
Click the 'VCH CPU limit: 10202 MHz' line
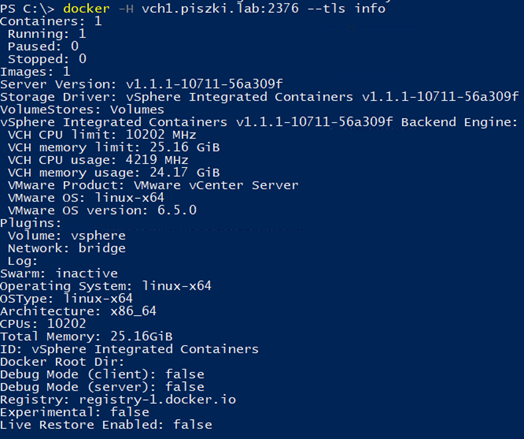[x=102, y=135]
